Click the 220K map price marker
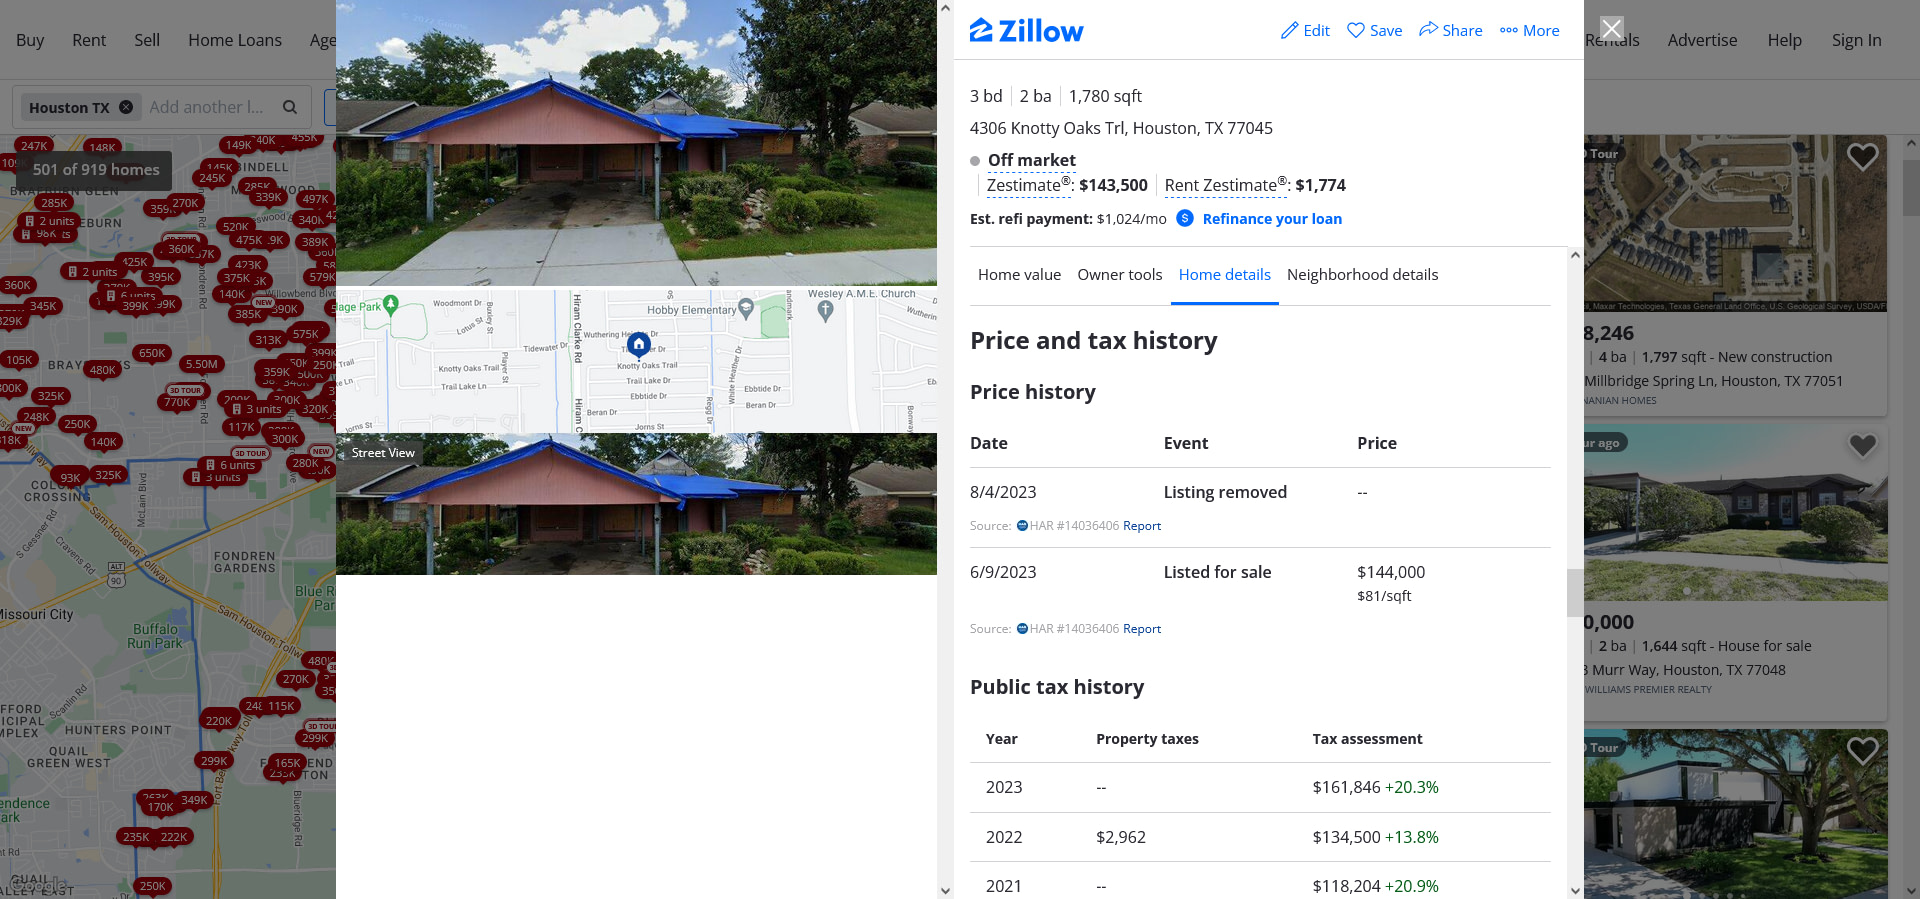This screenshot has height=899, width=1920. 218,721
